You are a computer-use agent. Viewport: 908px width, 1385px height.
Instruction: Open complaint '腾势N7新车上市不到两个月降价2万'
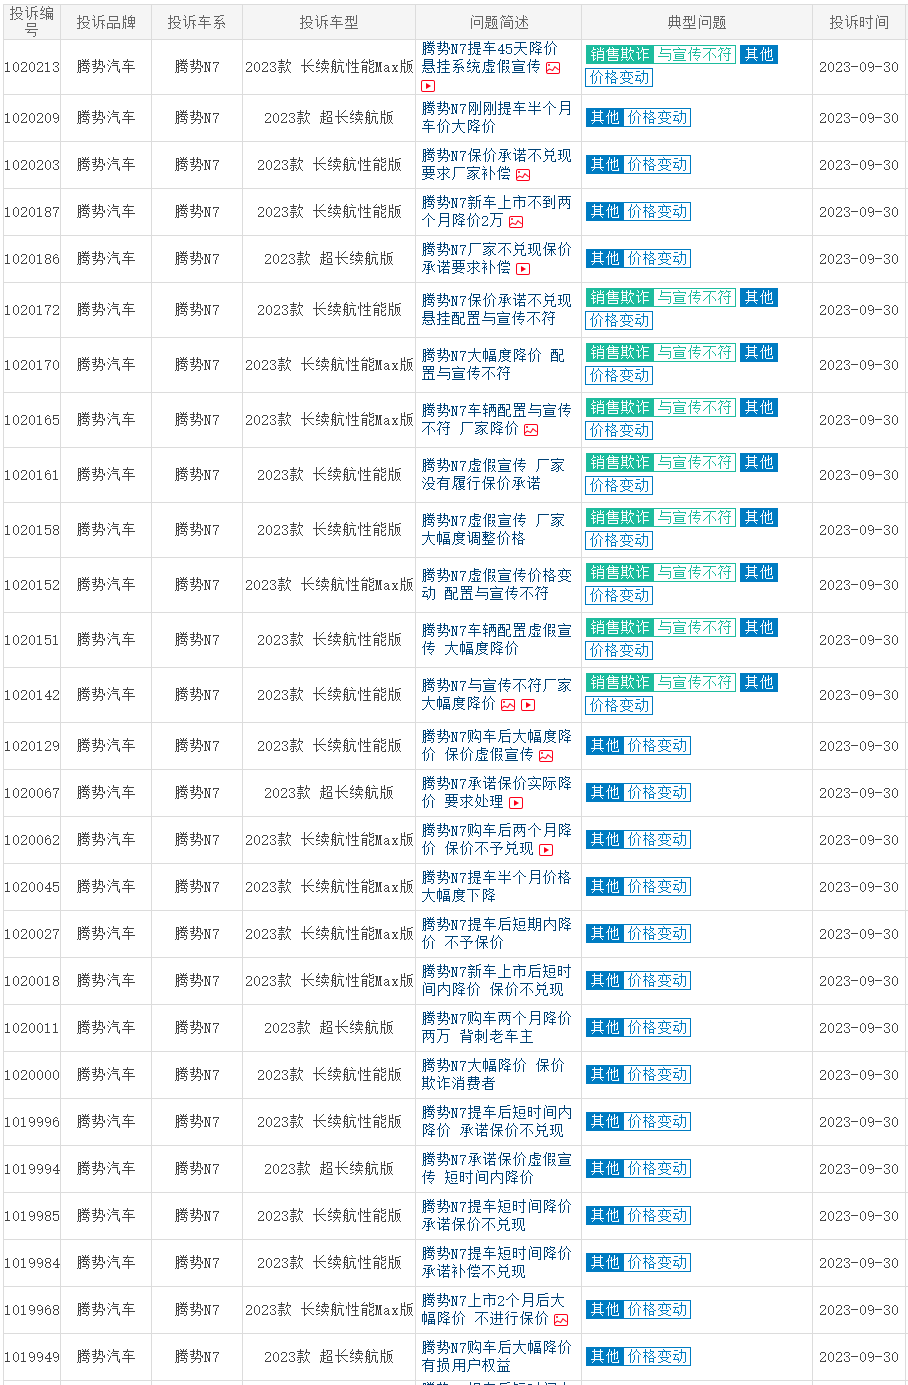pyautogui.click(x=496, y=211)
